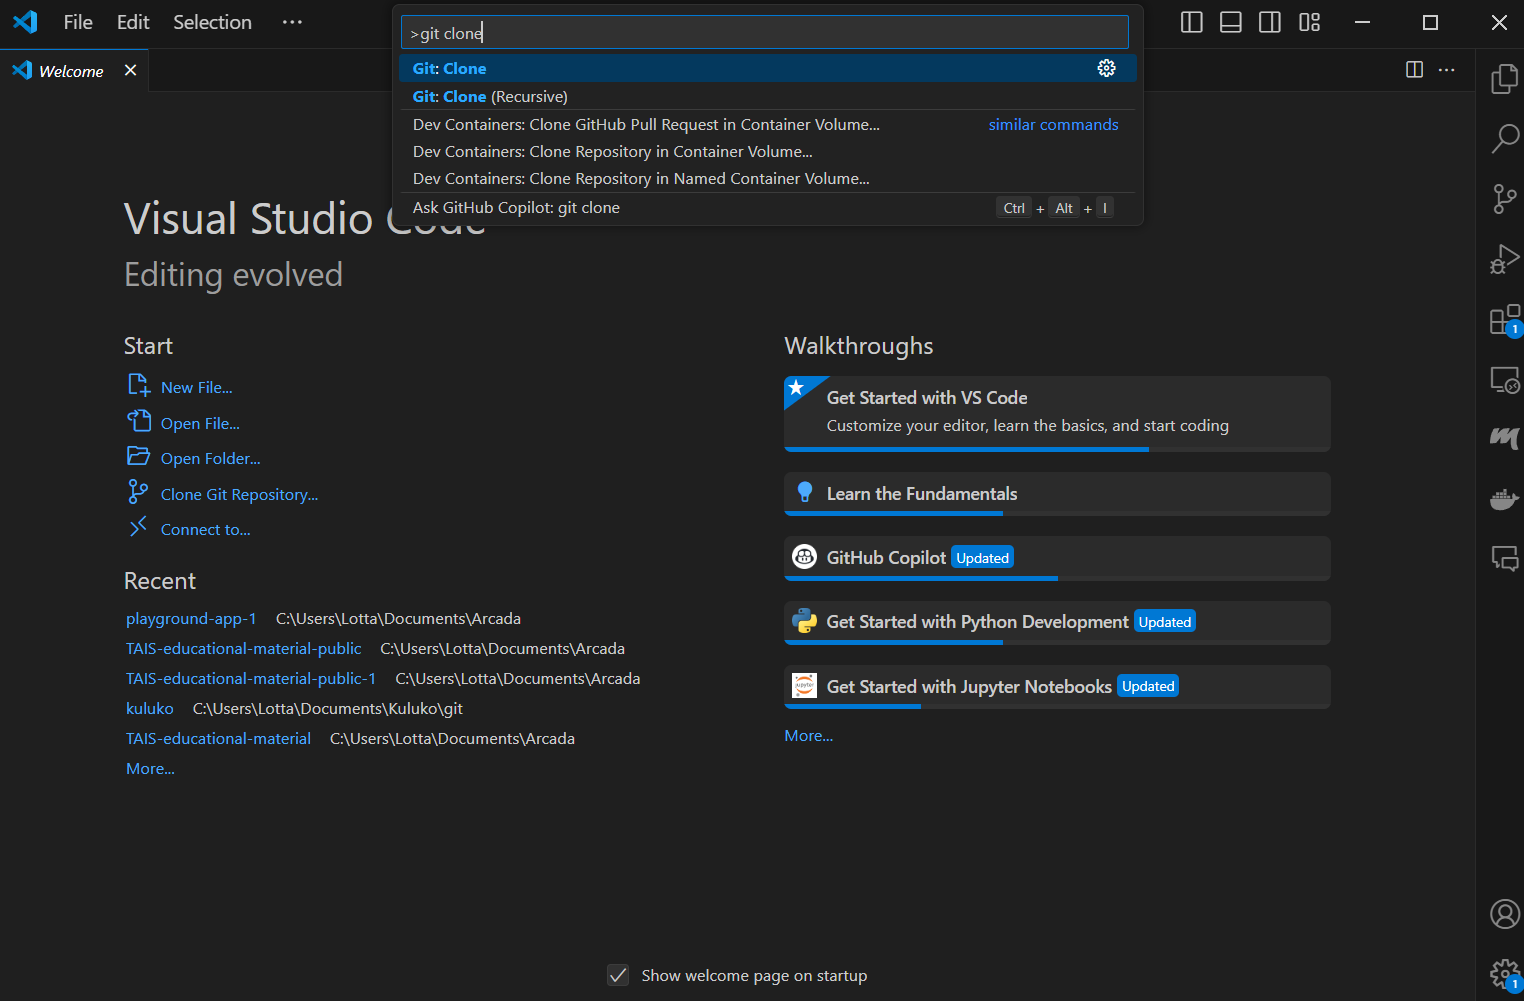Open recent playground-app-1 folder

191,619
